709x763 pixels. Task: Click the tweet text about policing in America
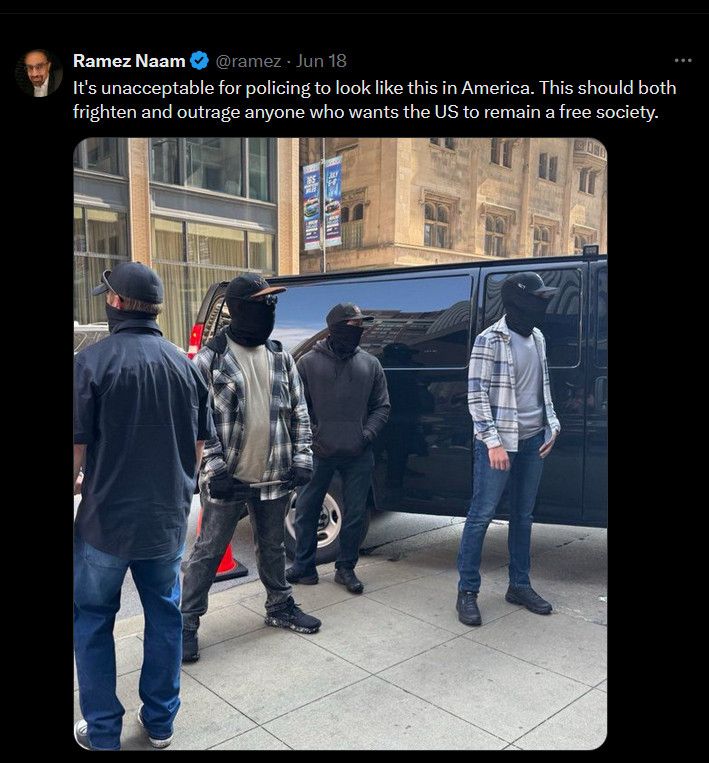point(374,100)
